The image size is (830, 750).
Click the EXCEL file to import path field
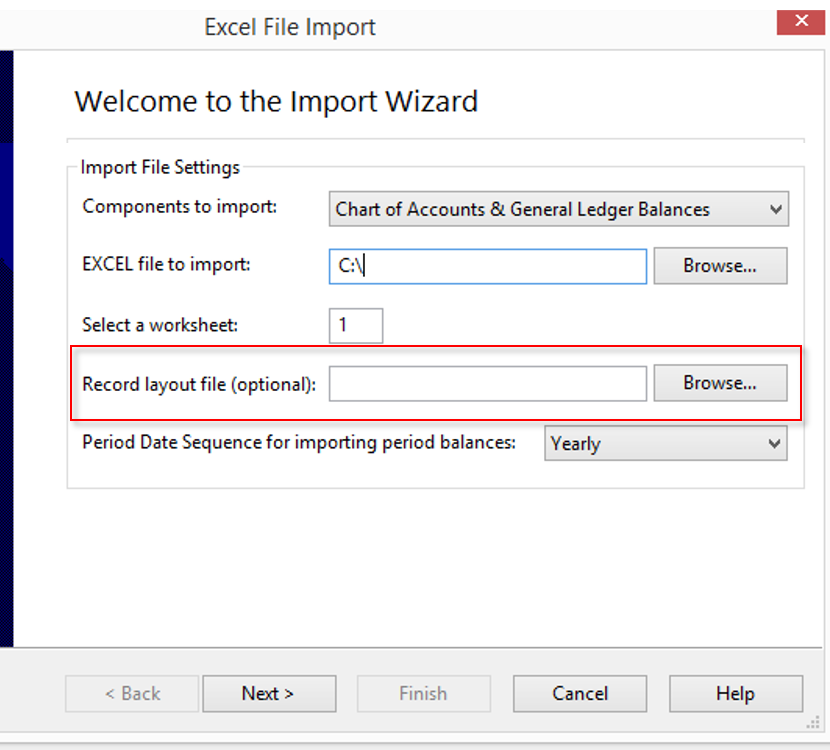coord(488,266)
